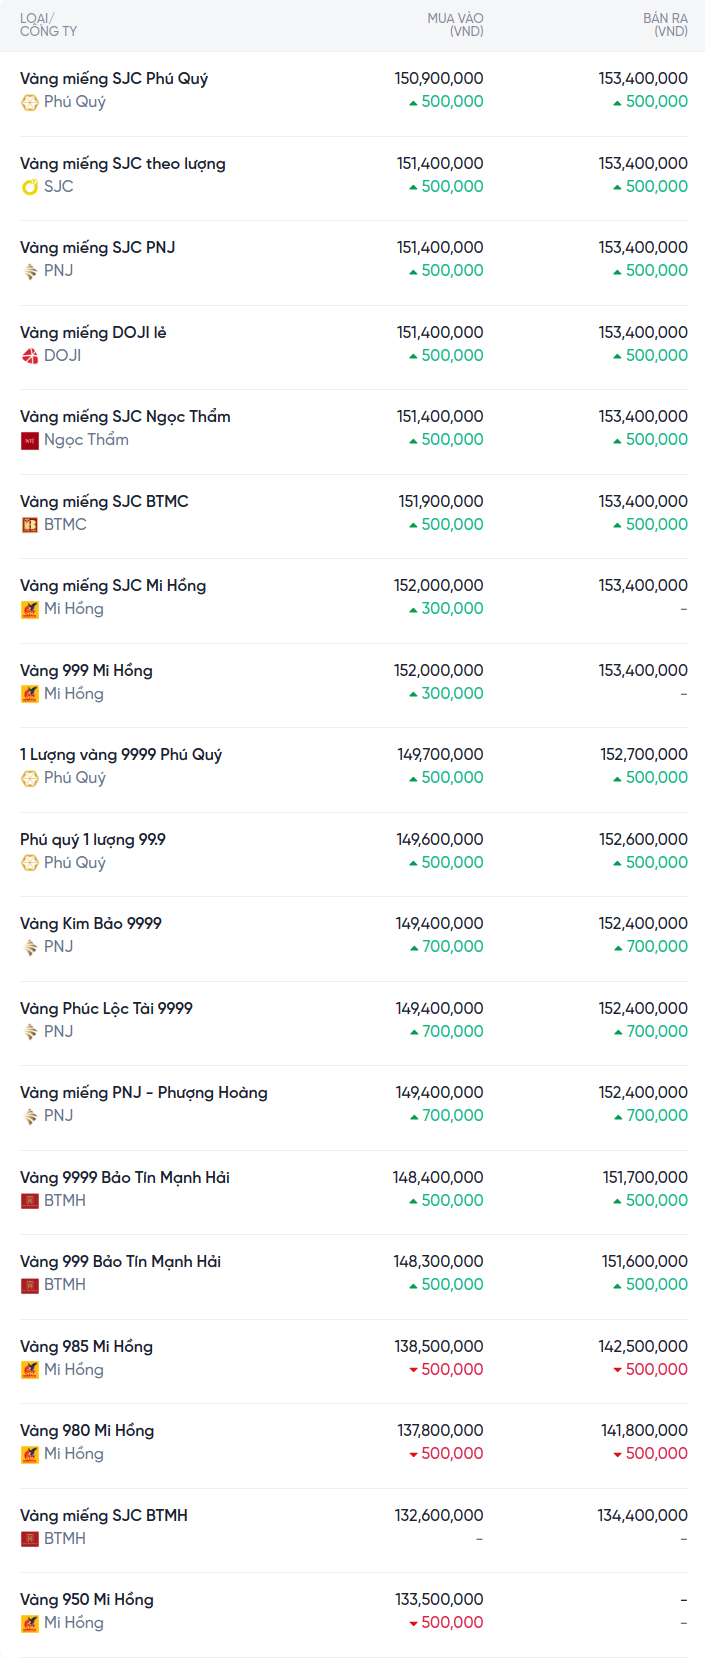Screen dimensions: 705x1658
Task: Click the red down arrow for Vàng 985 Mi Hồng buy price
Action: coord(413,1370)
